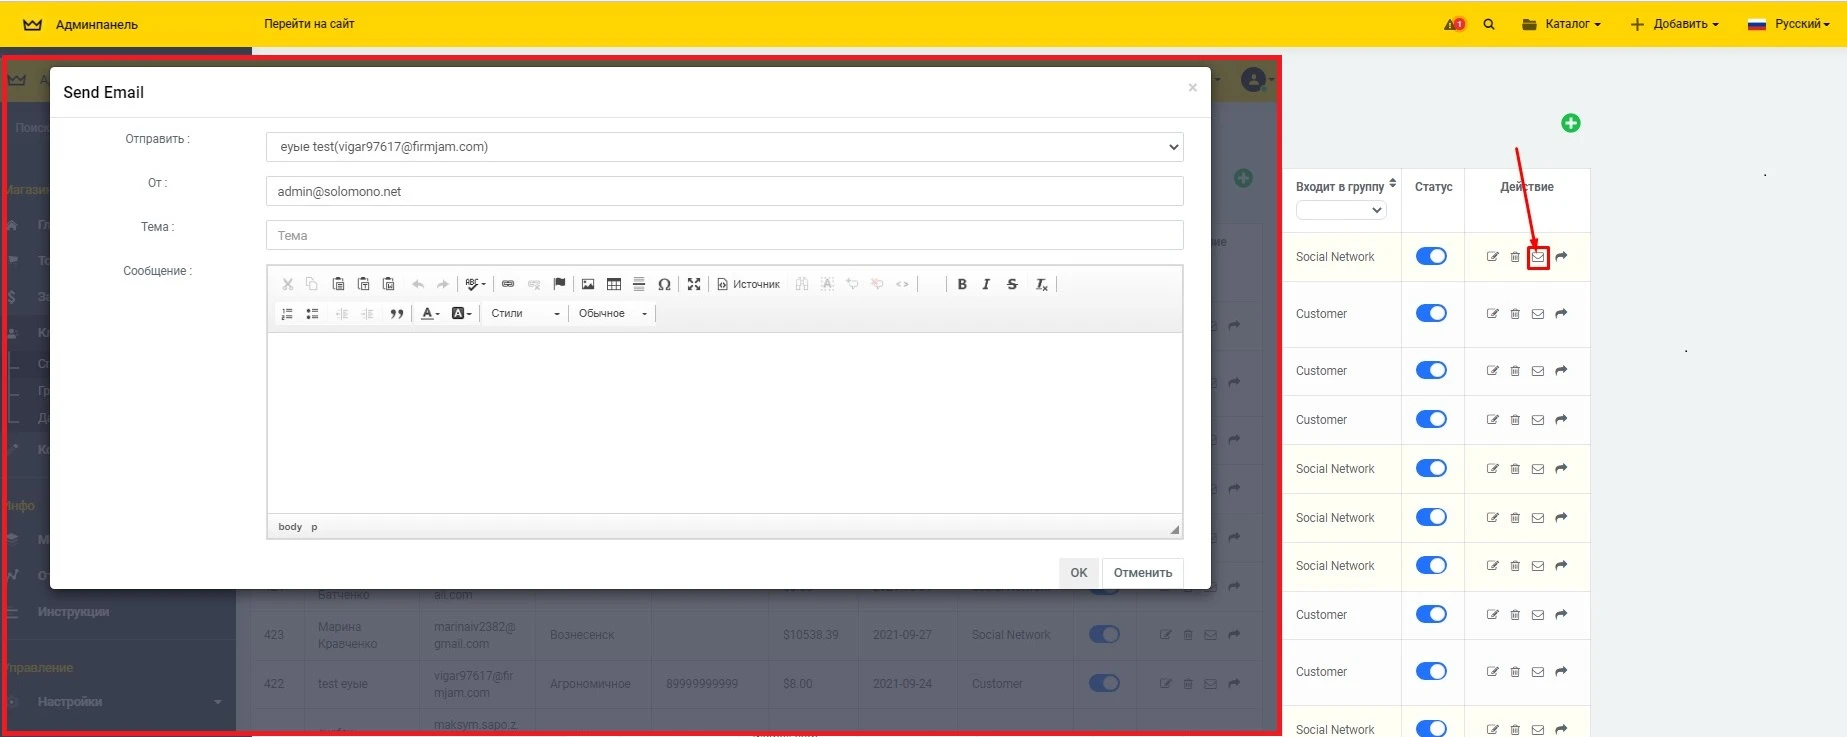Toggle status switch in first Social Network row
Image resolution: width=1847 pixels, height=737 pixels.
pyautogui.click(x=1431, y=256)
